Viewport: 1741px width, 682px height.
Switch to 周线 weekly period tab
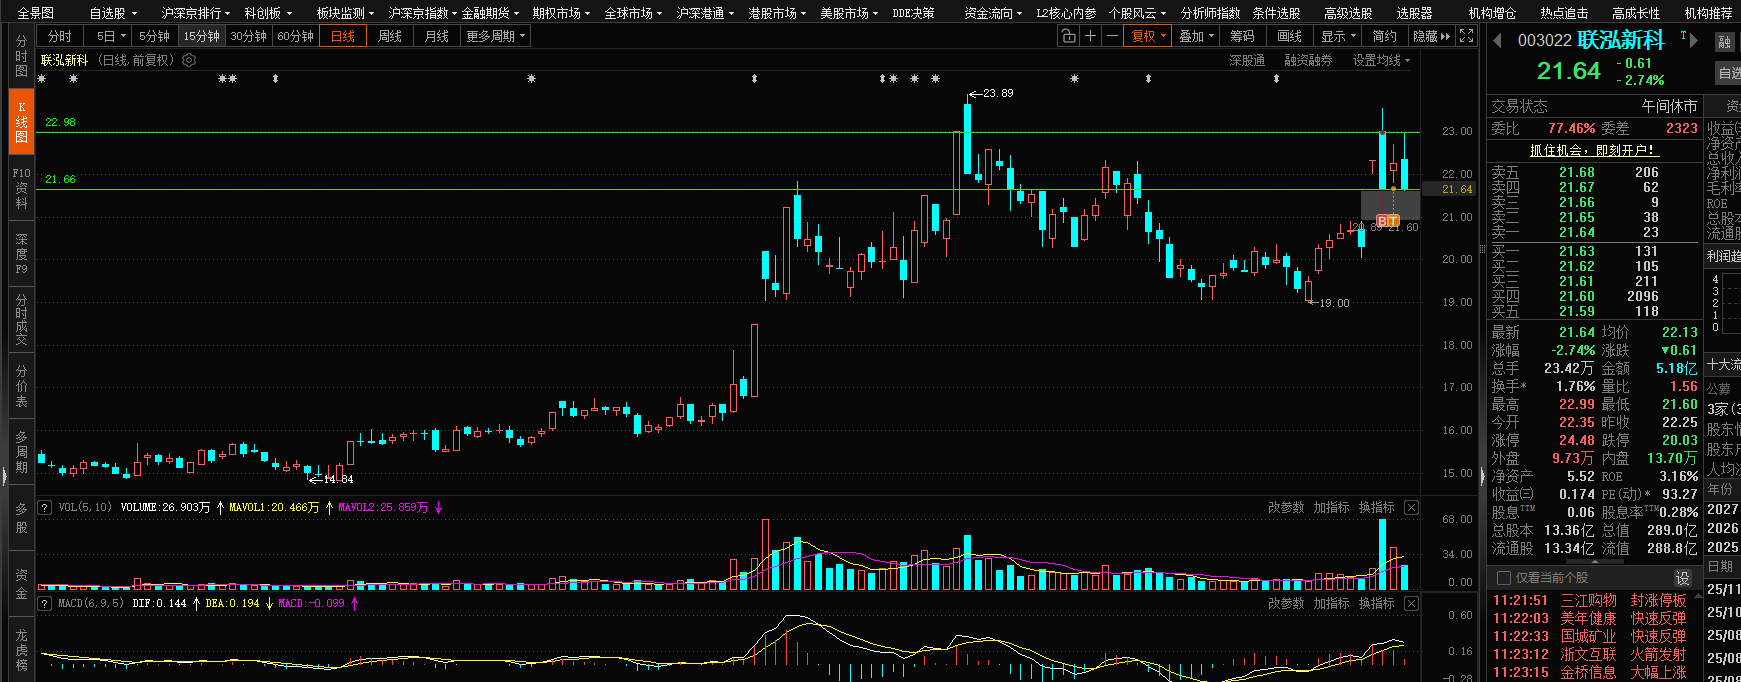coord(390,36)
